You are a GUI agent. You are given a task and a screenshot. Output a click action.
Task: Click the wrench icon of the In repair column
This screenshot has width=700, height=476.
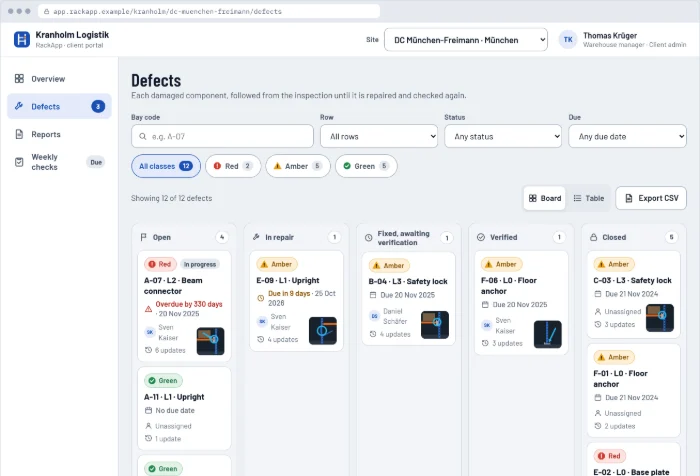coord(256,237)
